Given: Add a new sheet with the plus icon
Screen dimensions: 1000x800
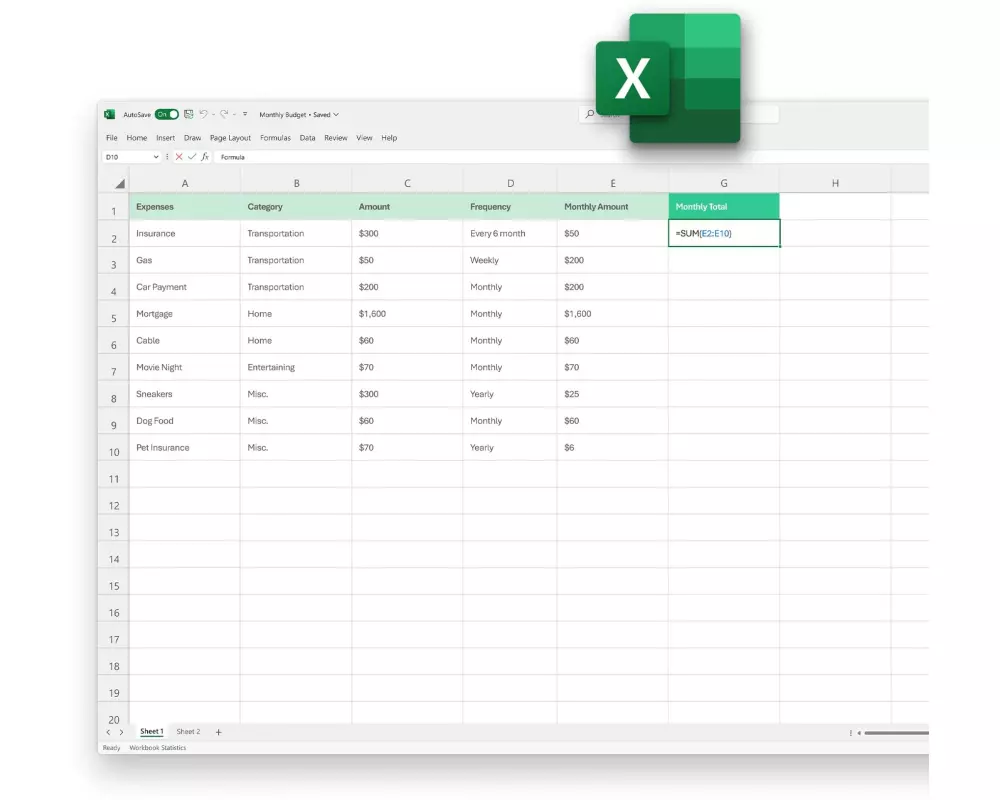Looking at the screenshot, I should click(219, 732).
